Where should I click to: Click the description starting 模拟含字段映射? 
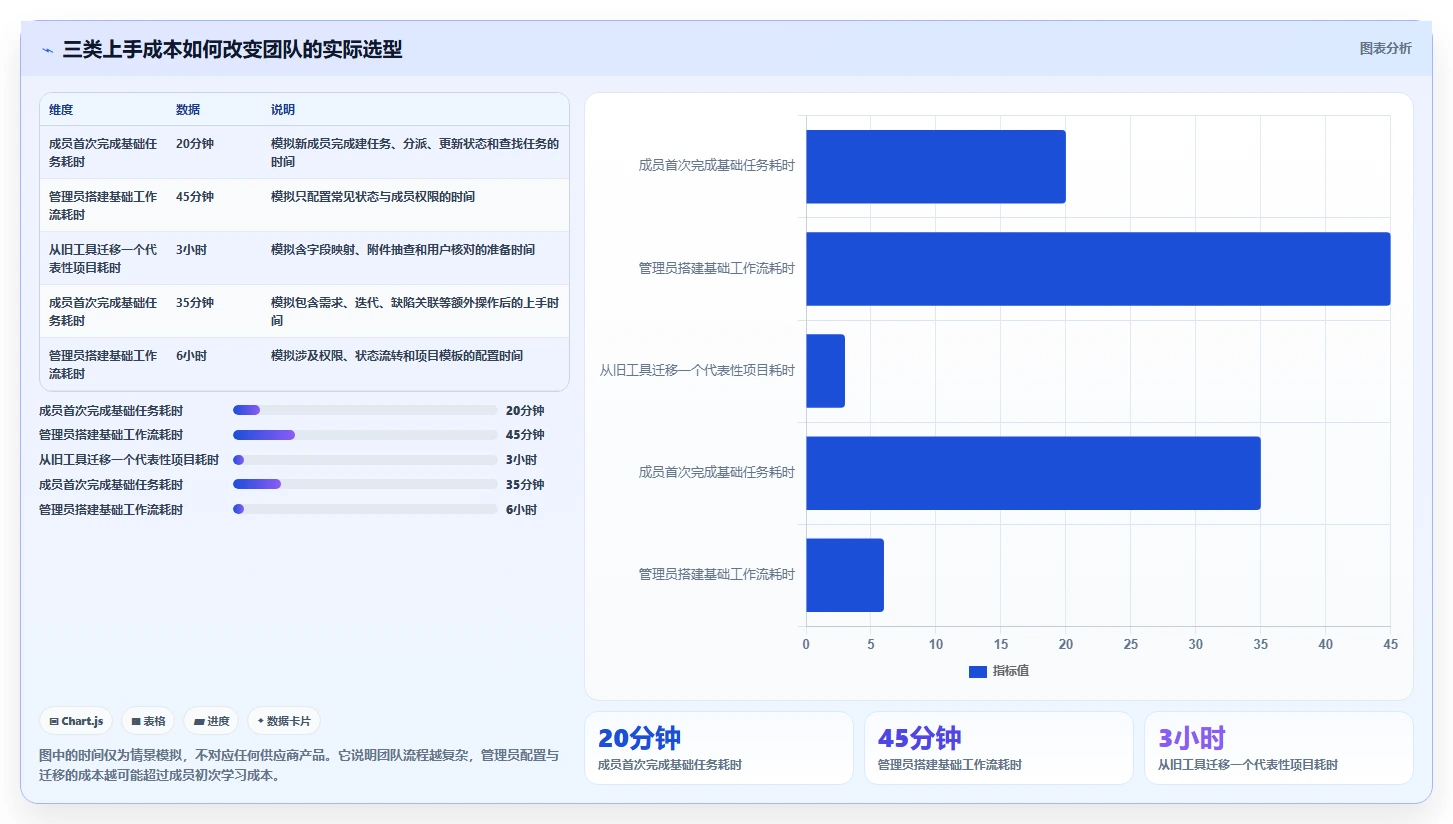click(403, 250)
